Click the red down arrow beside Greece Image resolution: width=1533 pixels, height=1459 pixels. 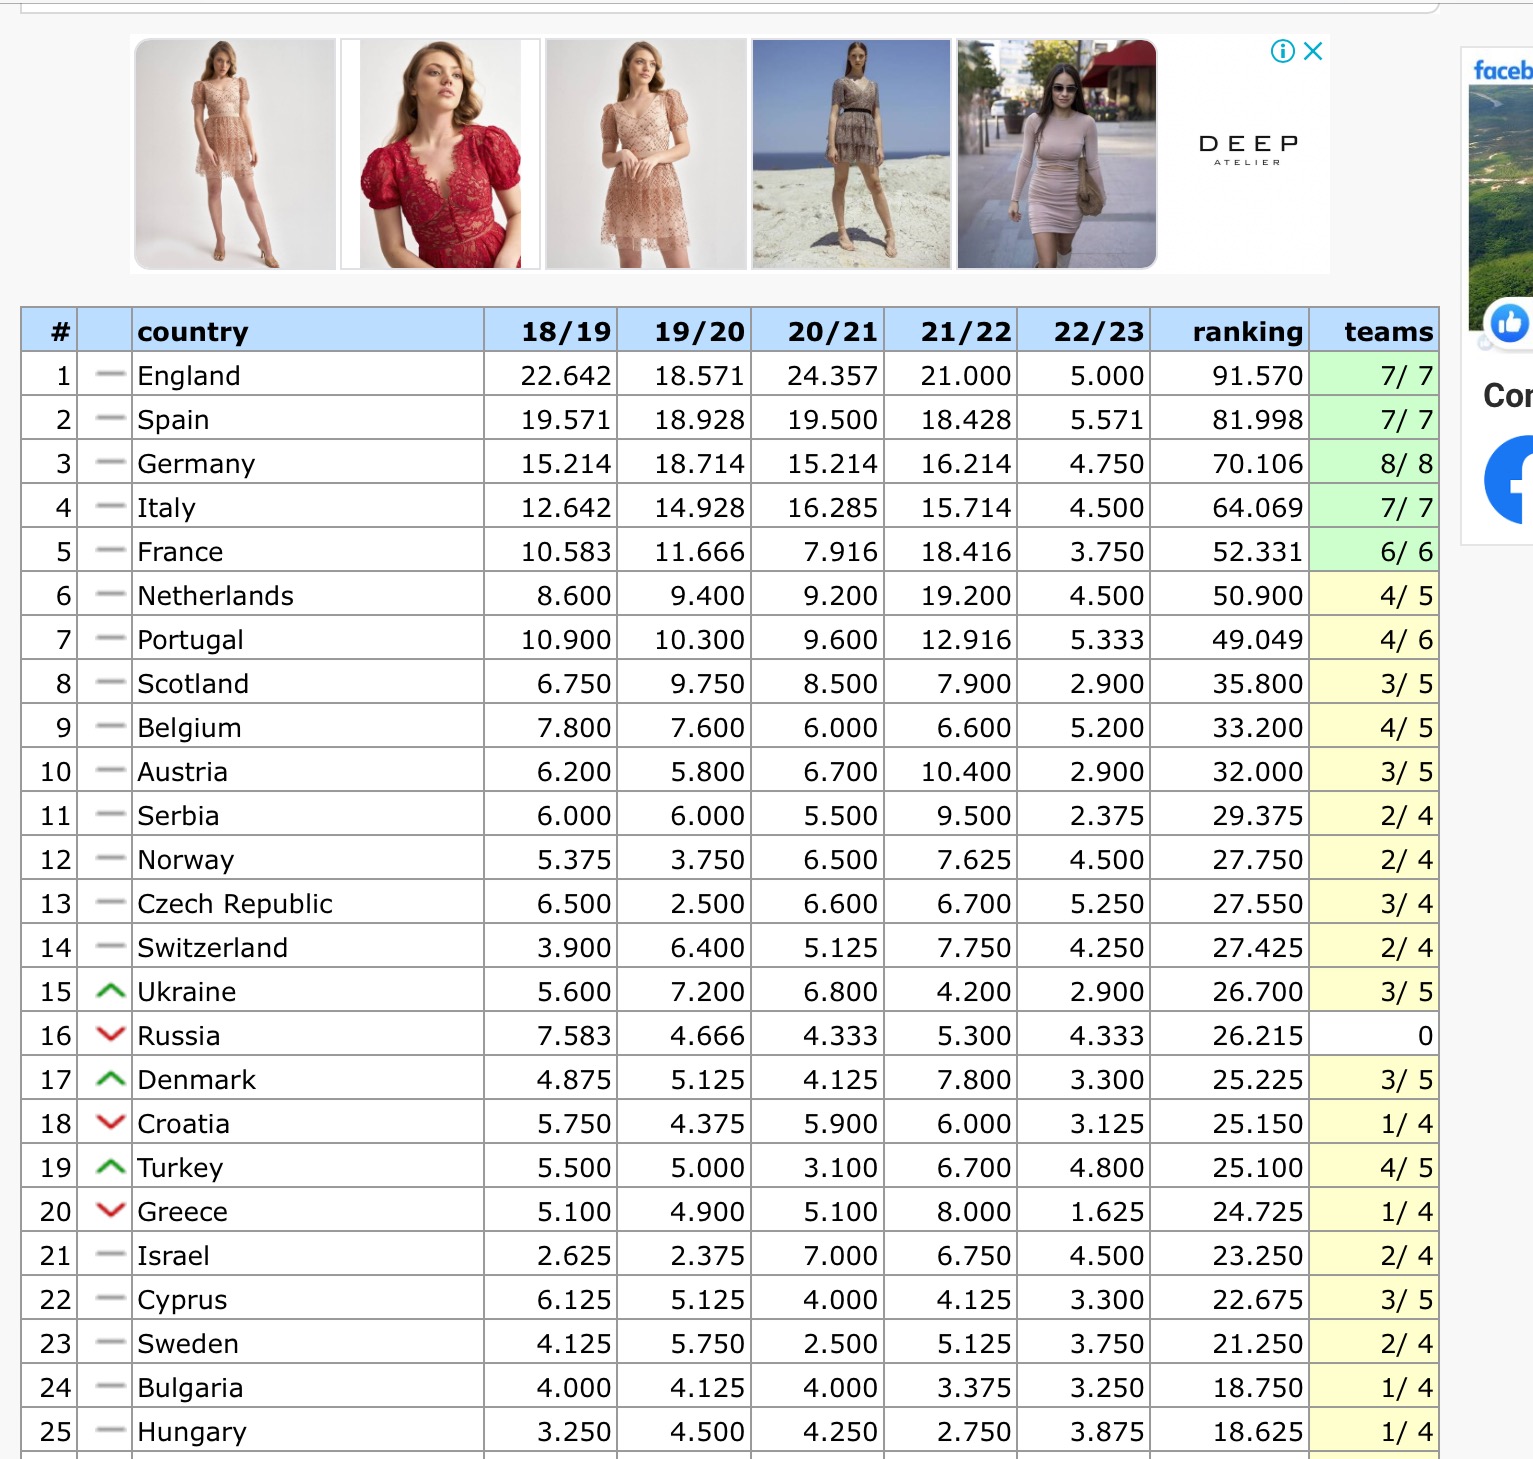coord(110,1211)
